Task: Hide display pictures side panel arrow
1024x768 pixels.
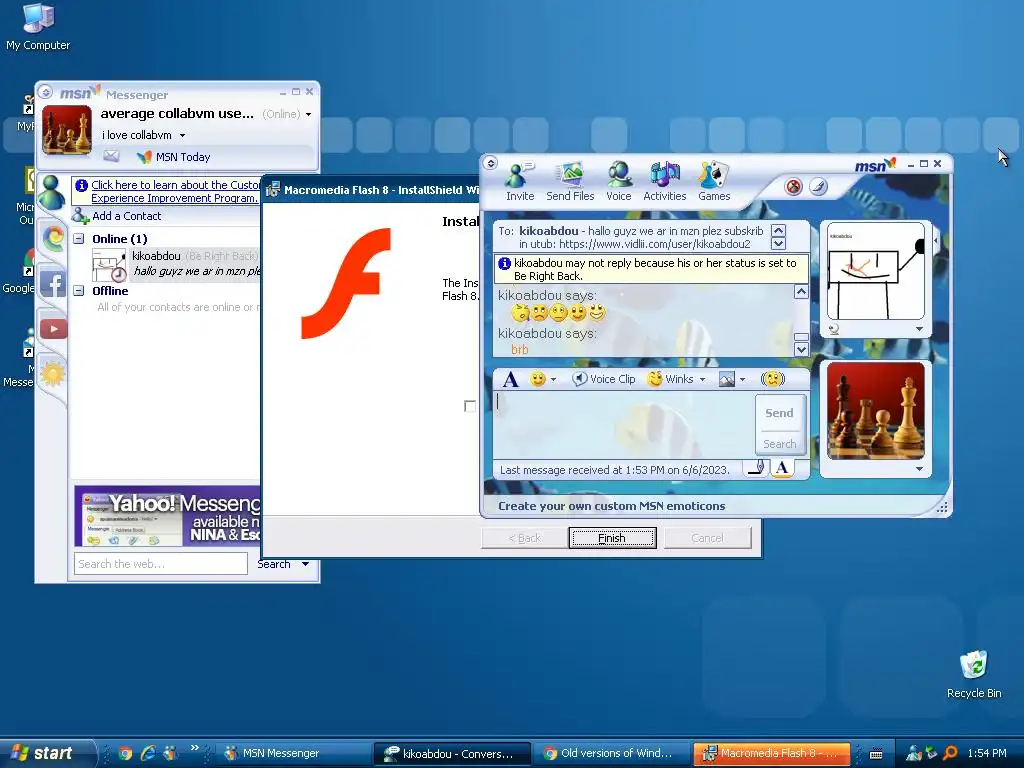Action: click(936, 240)
